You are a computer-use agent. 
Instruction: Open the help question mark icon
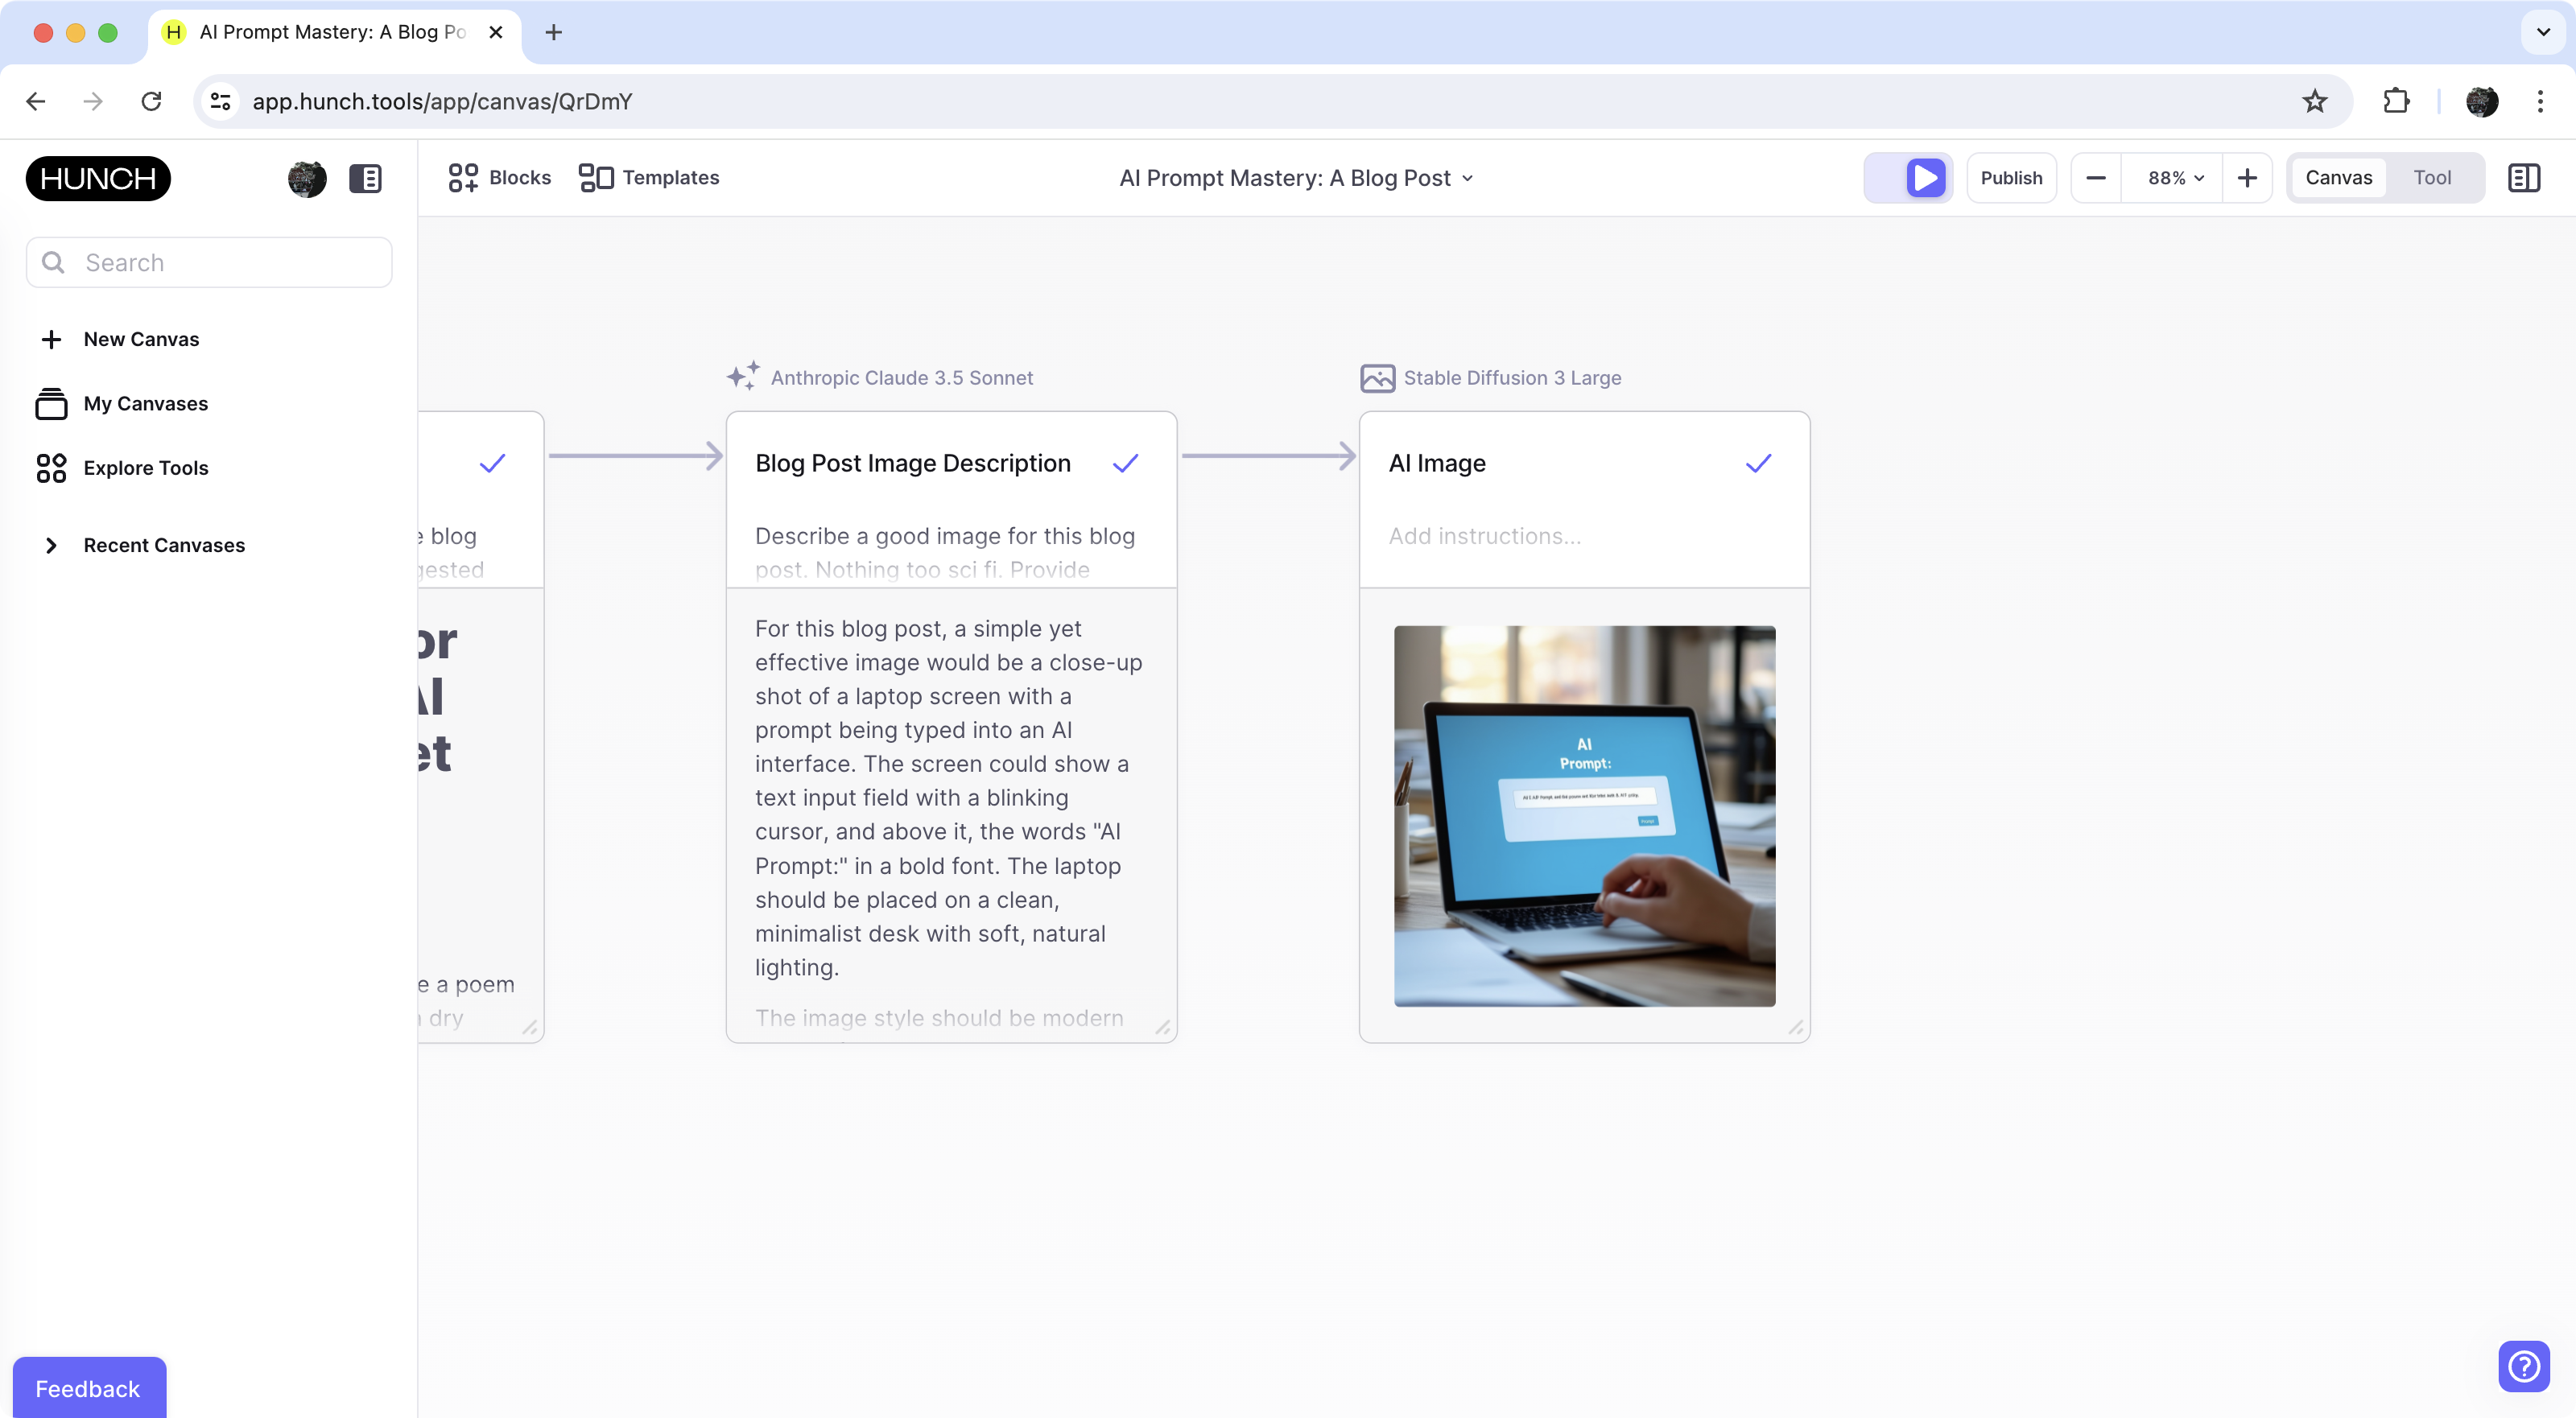point(2523,1367)
